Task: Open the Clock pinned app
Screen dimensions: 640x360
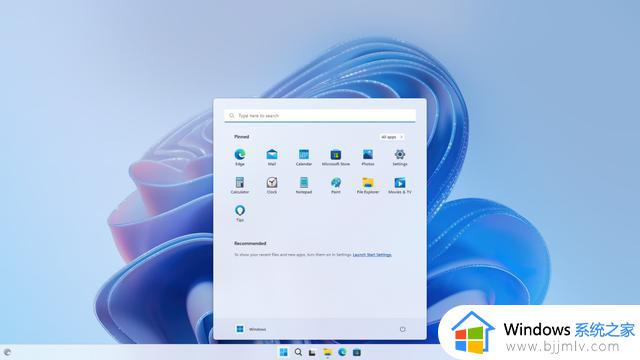Action: [272, 185]
